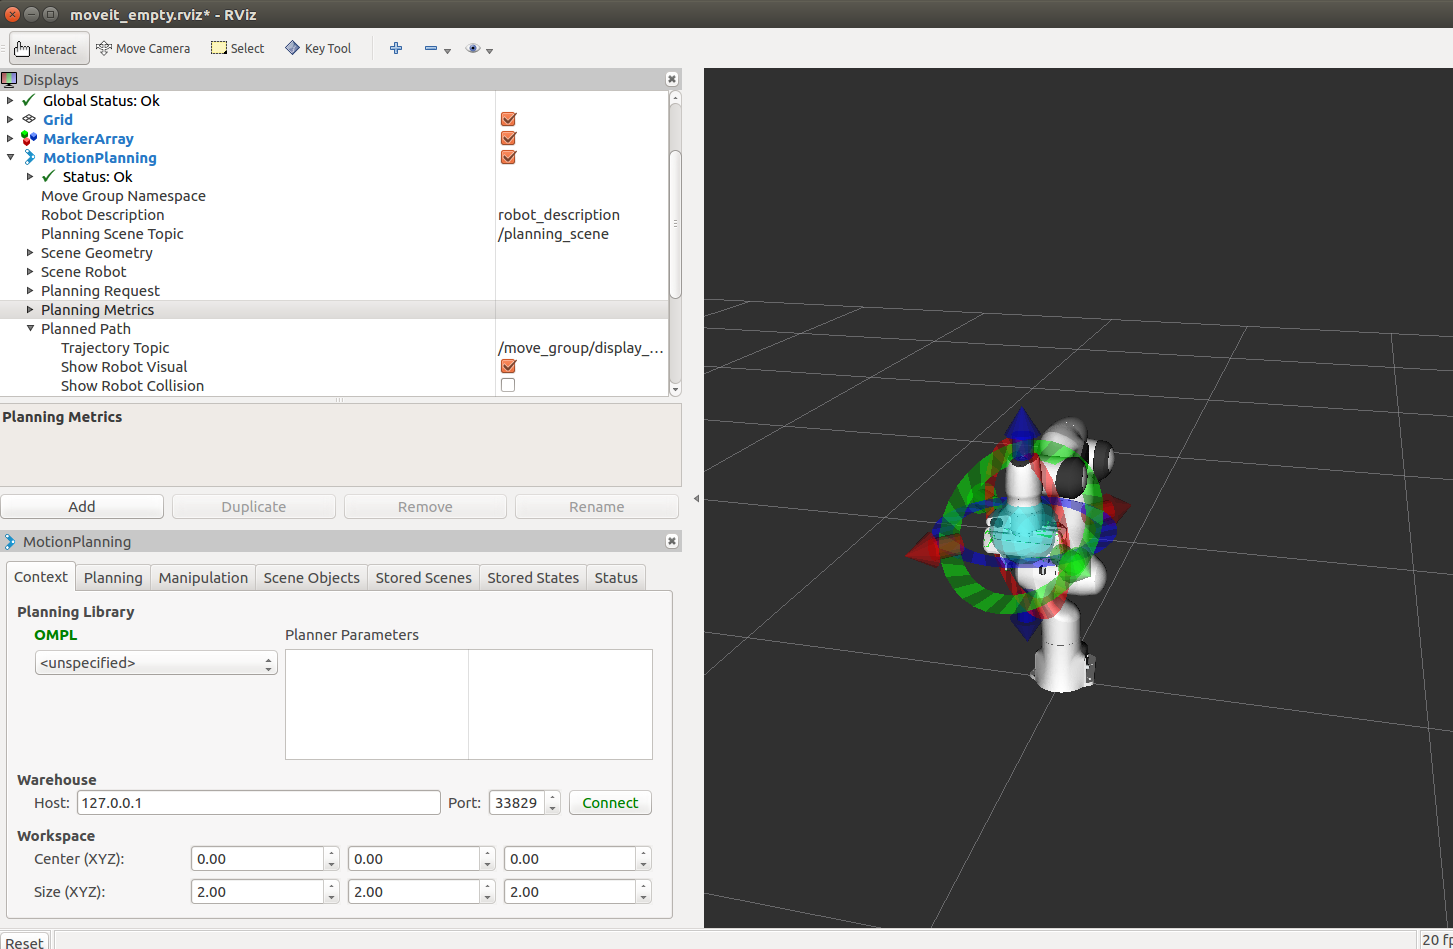The height and width of the screenshot is (949, 1453).
Task: Click the Workspace Size Z field
Action: pyautogui.click(x=570, y=892)
